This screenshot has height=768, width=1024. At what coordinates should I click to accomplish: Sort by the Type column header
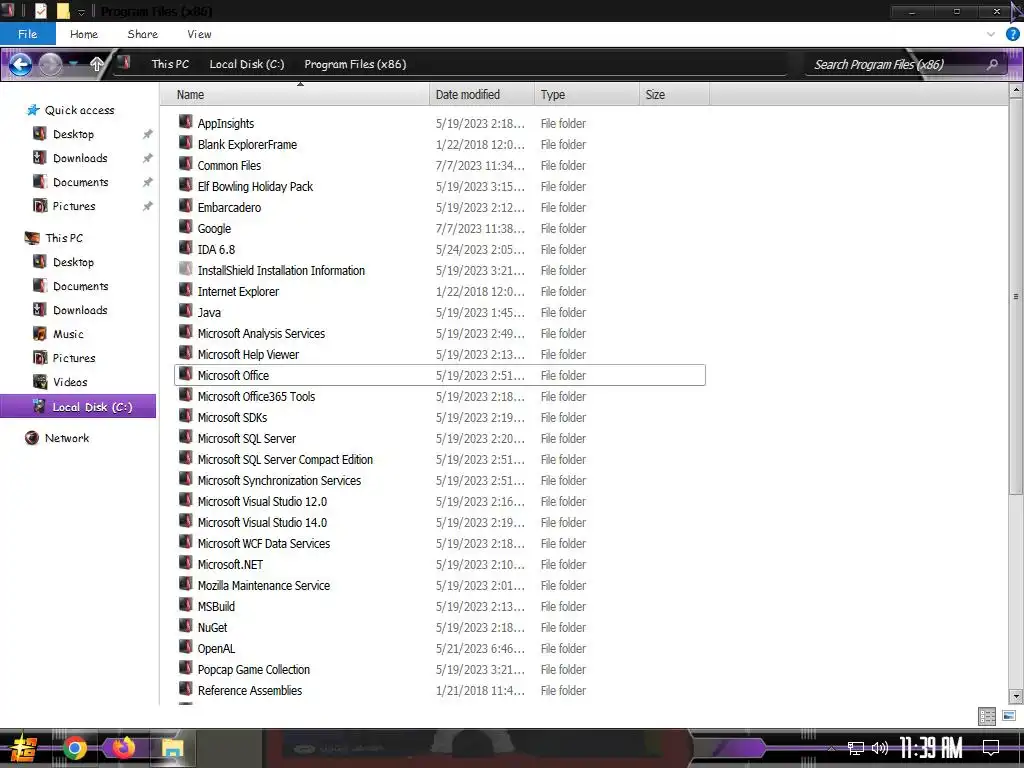point(586,95)
